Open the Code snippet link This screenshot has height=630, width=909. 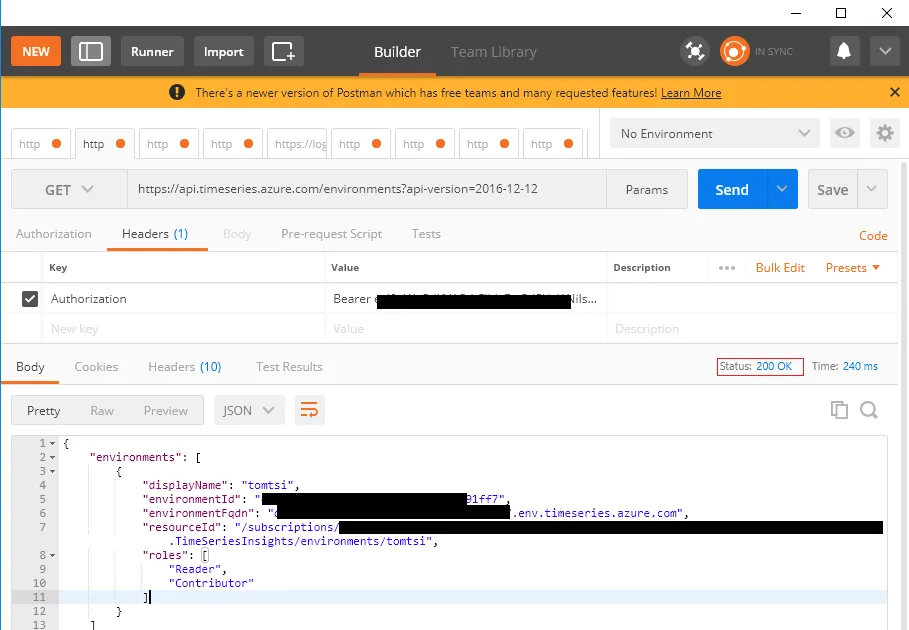[873, 235]
